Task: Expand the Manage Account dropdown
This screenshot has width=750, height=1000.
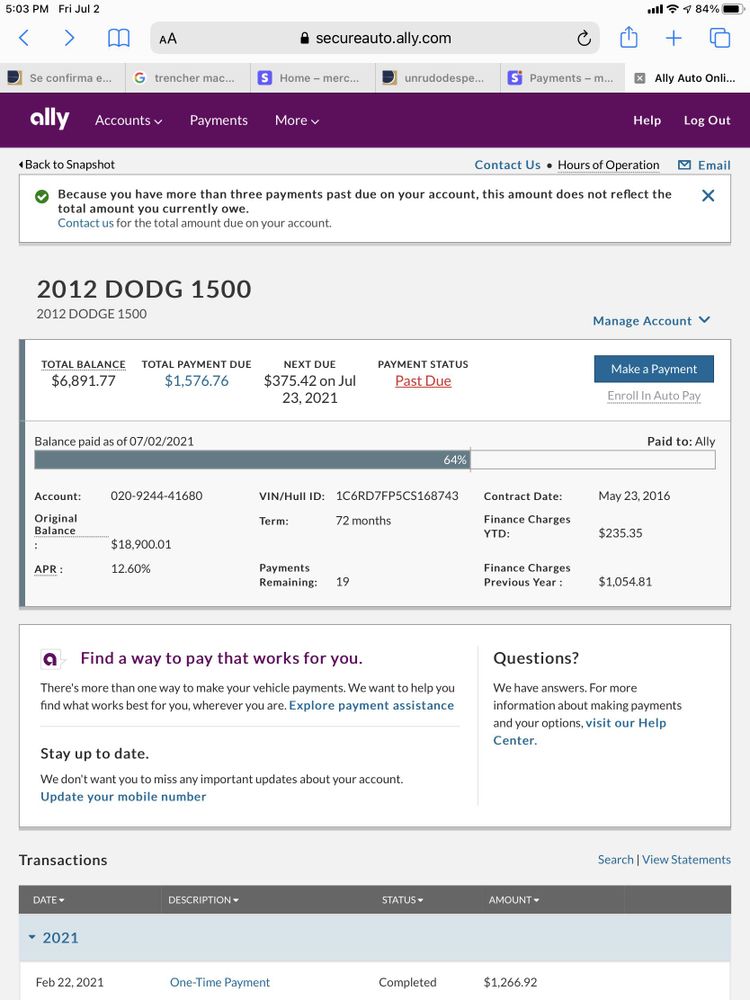Action: click(651, 321)
